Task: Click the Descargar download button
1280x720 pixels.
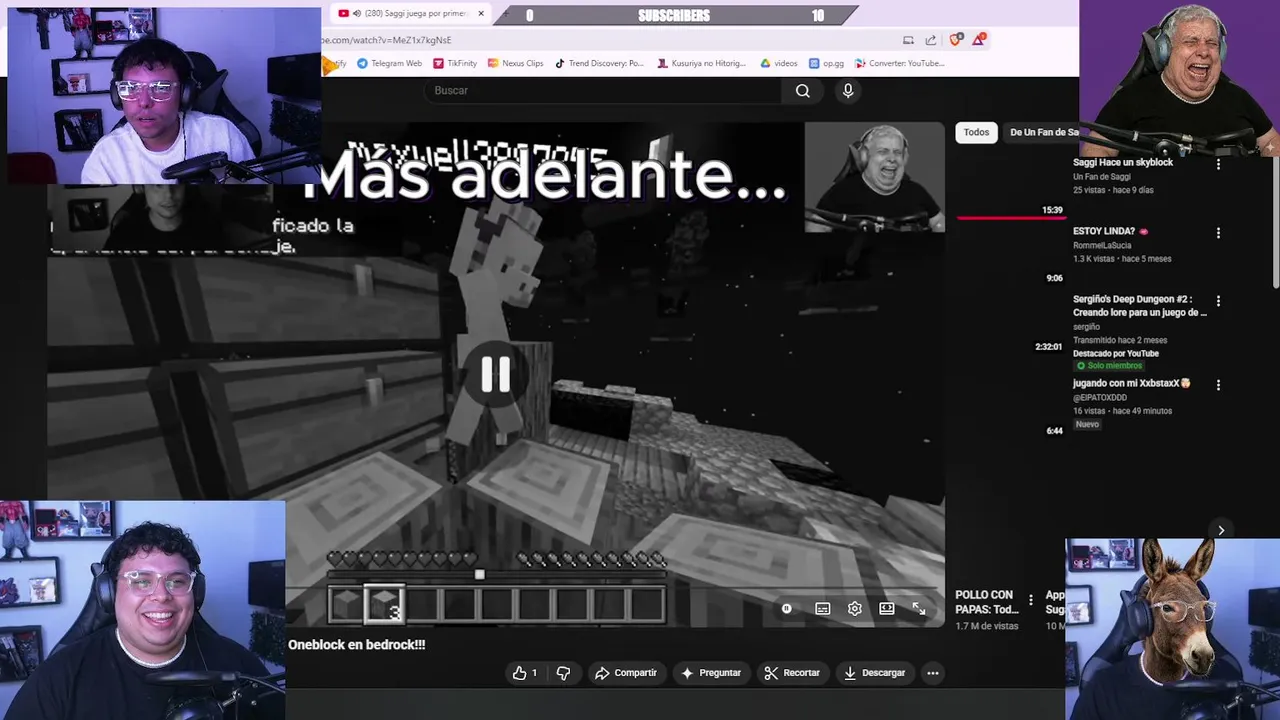Action: click(x=875, y=673)
